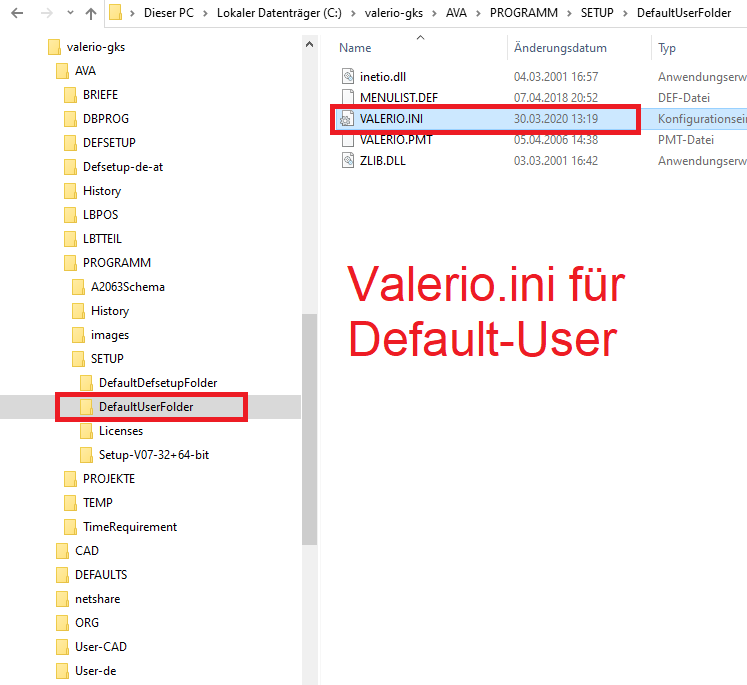Select the VALERIO.INI configuration file icon

tap(347, 119)
